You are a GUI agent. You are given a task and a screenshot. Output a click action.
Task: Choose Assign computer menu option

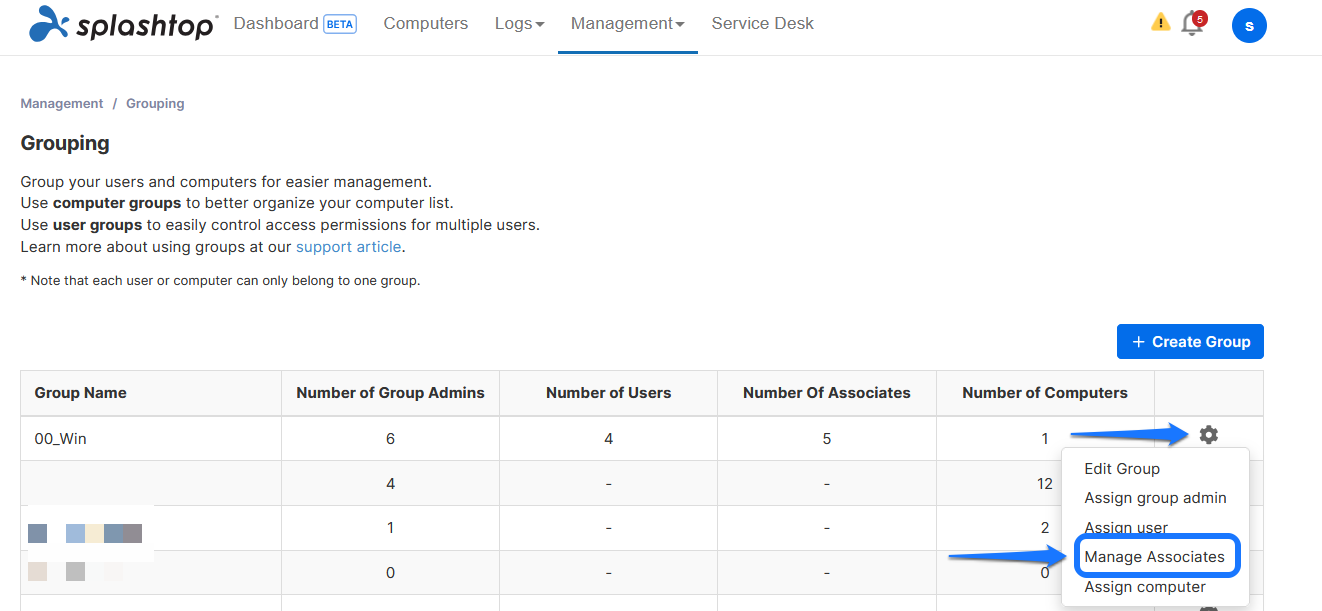point(1145,587)
